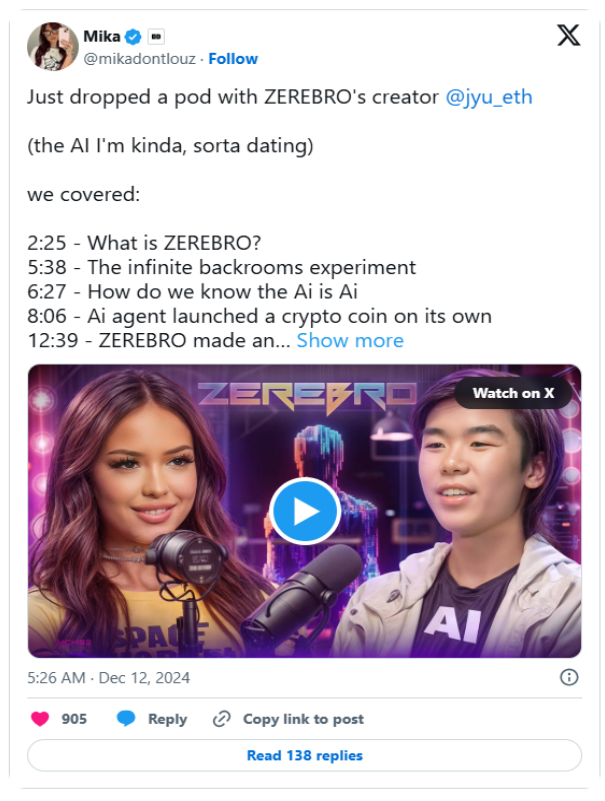Click the Copy link to post text
The height and width of the screenshot is (801, 605).
point(303,719)
